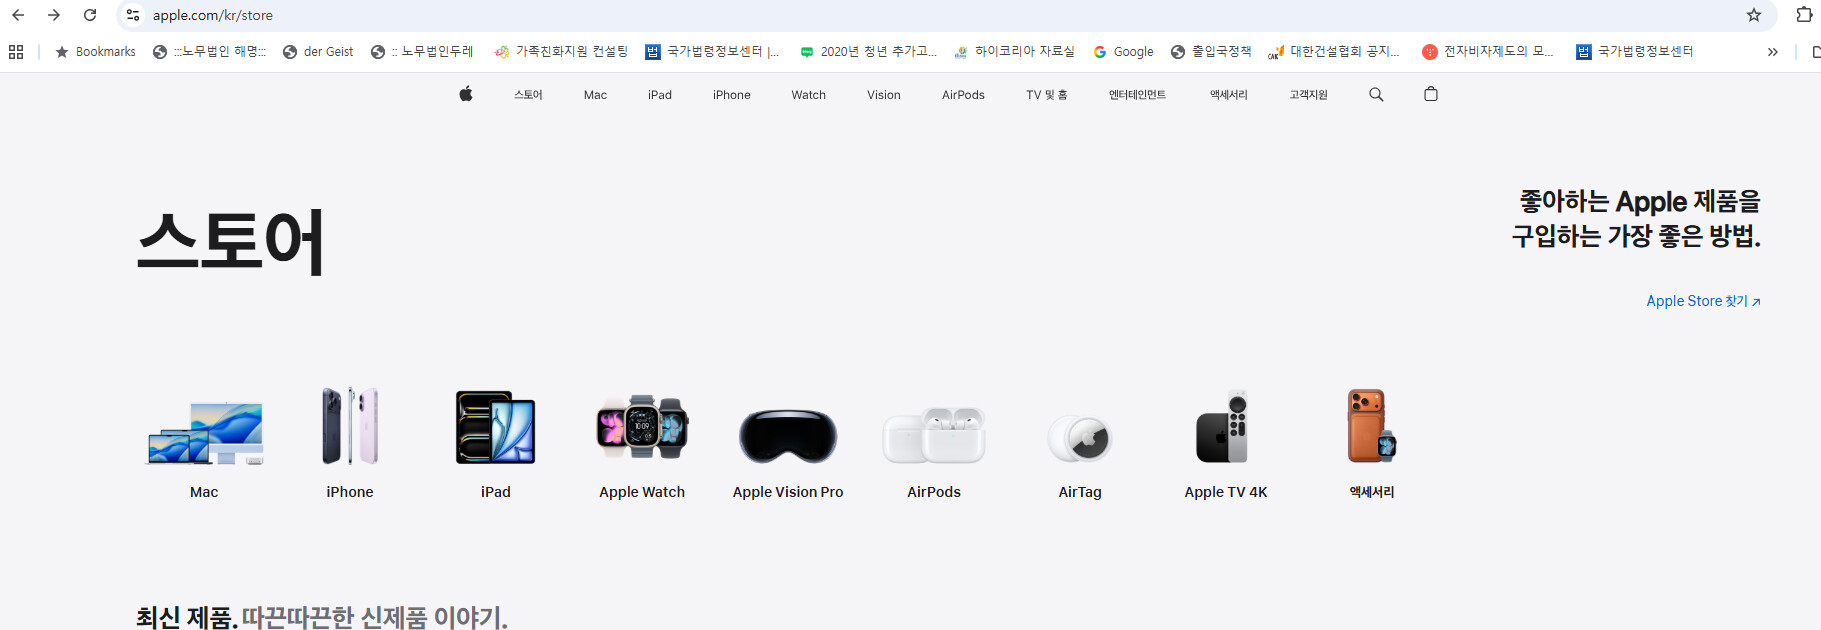Select the 액세서리 accessories product image

(1372, 426)
